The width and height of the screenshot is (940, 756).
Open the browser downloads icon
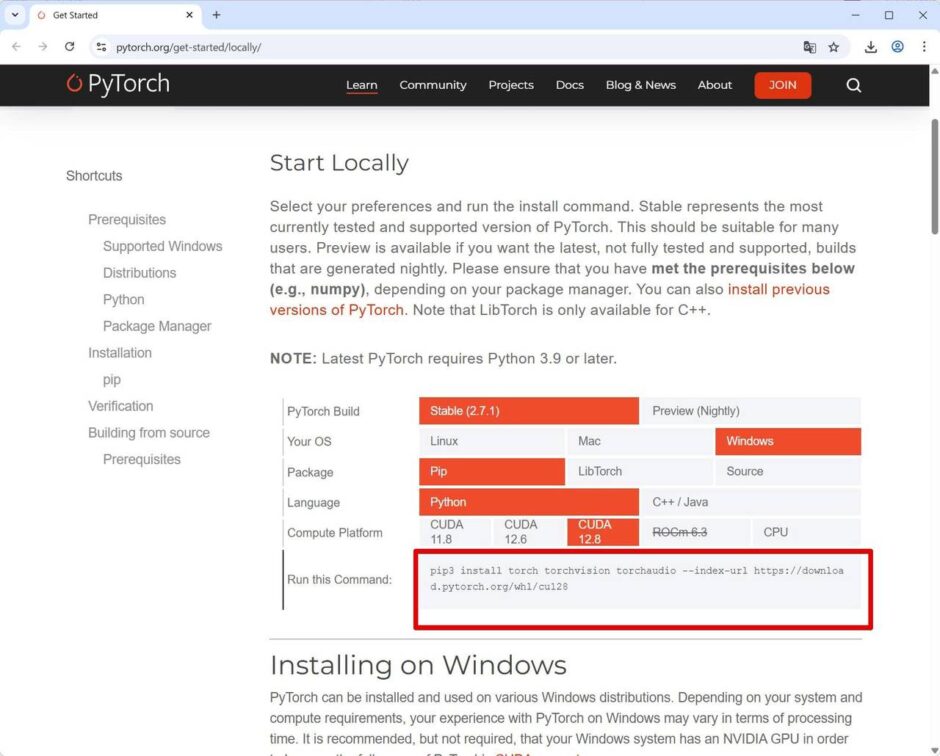tap(870, 47)
